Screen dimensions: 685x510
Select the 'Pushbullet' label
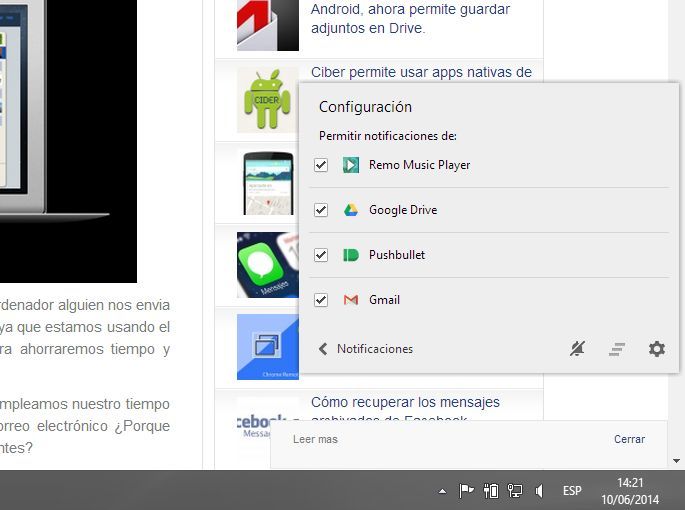pyautogui.click(x=397, y=255)
